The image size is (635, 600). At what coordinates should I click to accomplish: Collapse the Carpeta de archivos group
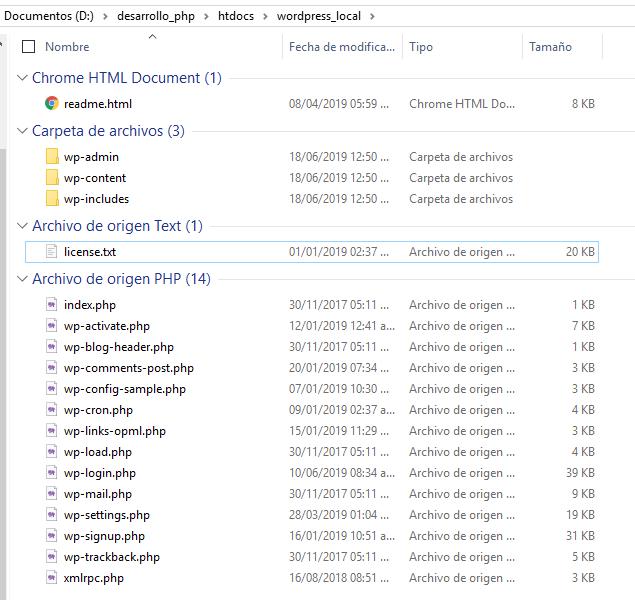tap(22, 130)
